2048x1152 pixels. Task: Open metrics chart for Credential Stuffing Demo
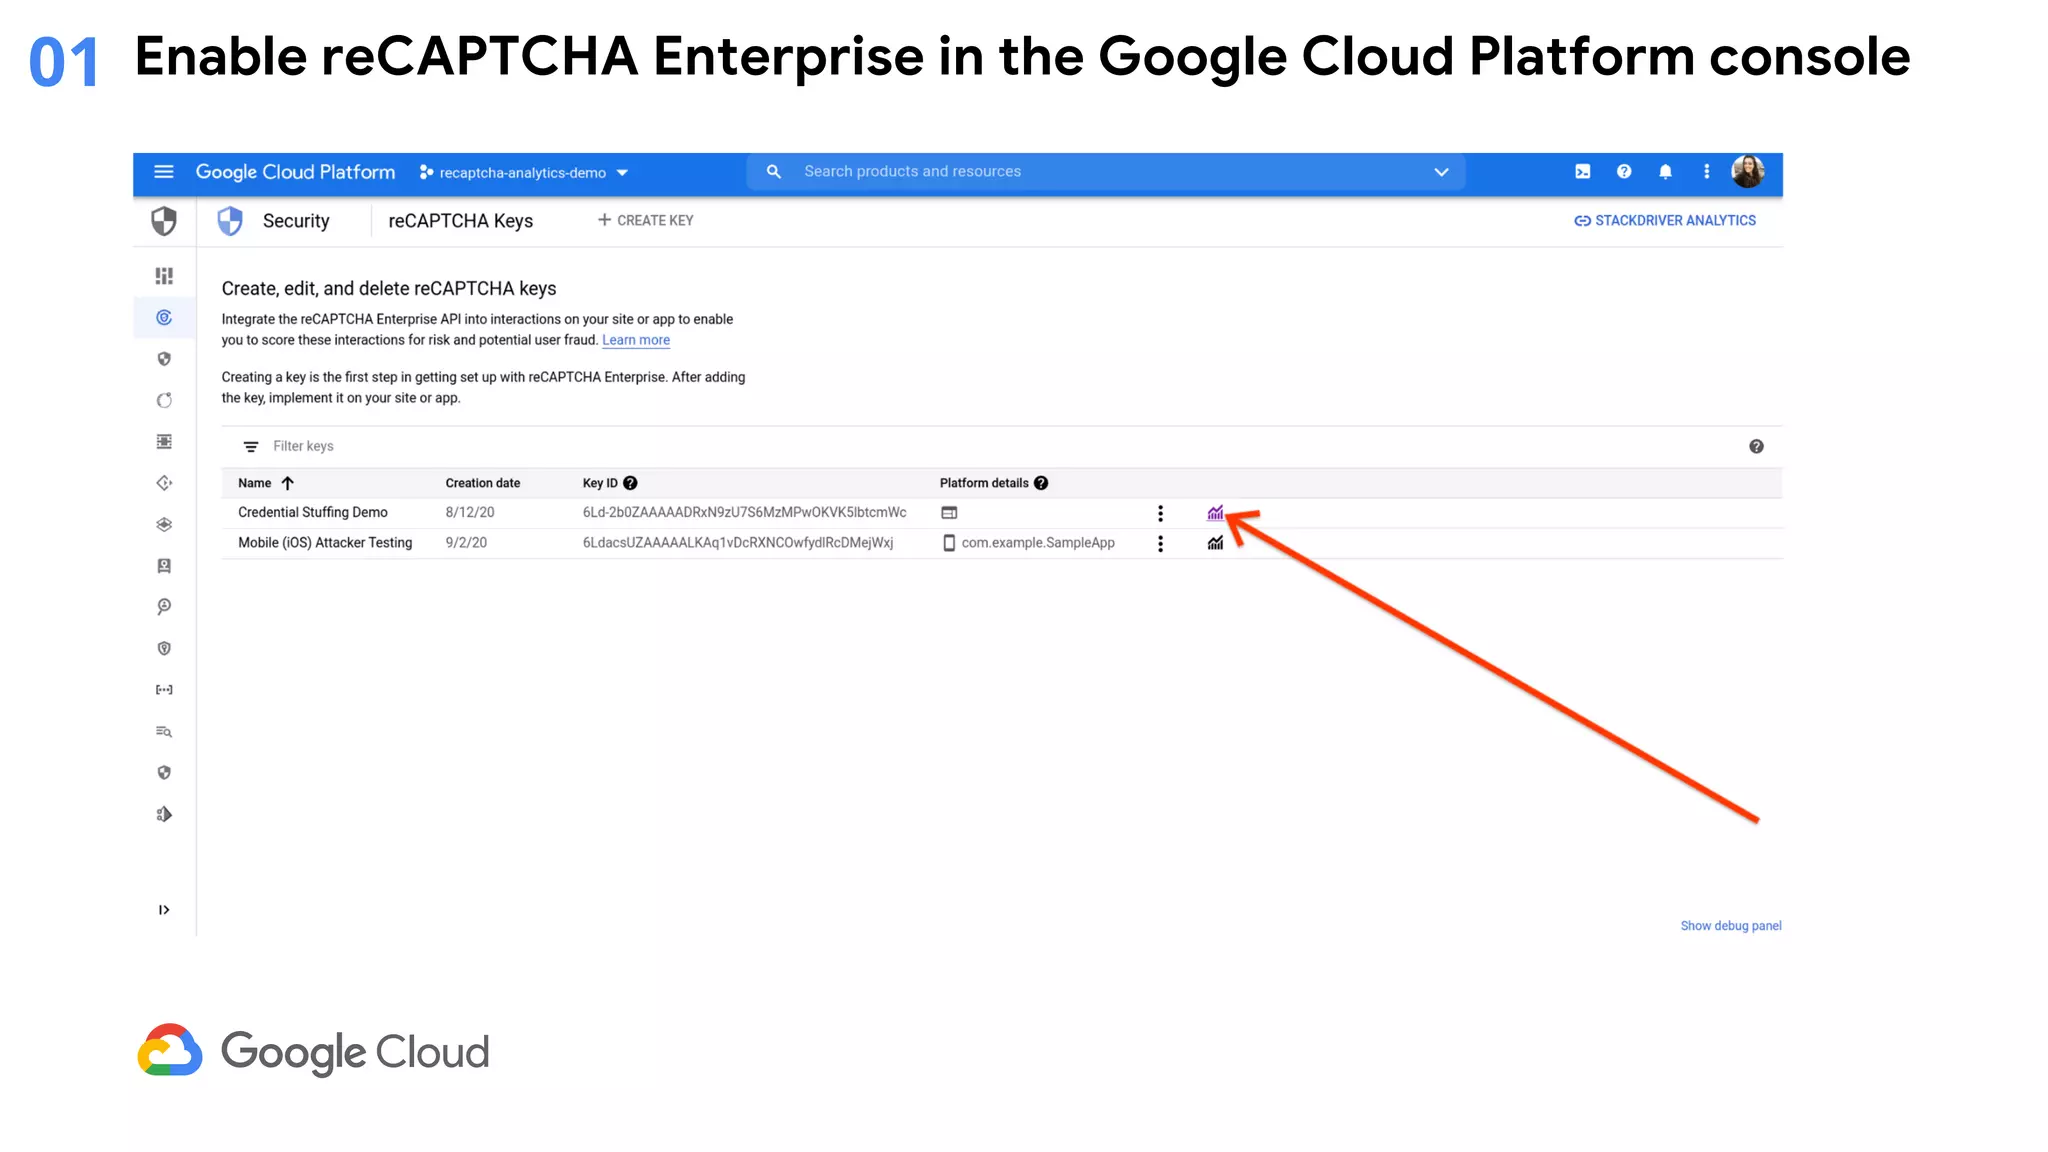(x=1215, y=513)
